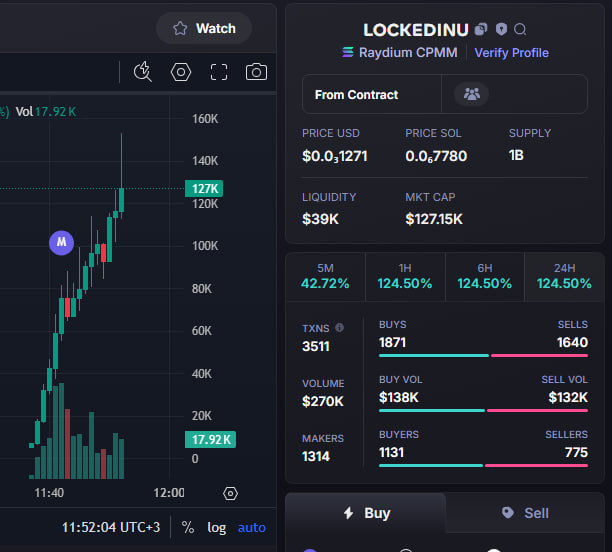Switch to the Sell tab

tap(525, 513)
